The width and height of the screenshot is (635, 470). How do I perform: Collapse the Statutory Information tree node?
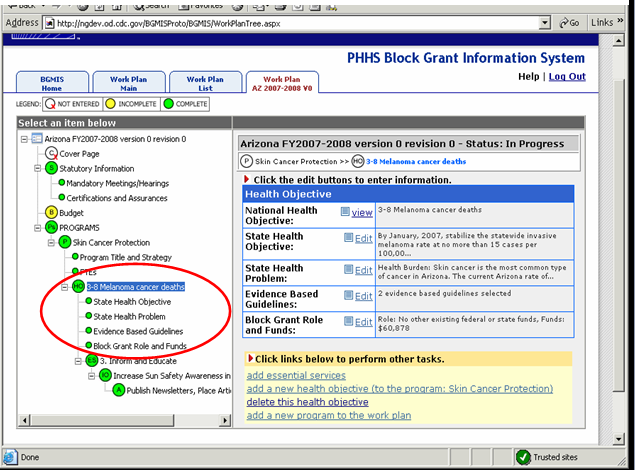[38, 168]
